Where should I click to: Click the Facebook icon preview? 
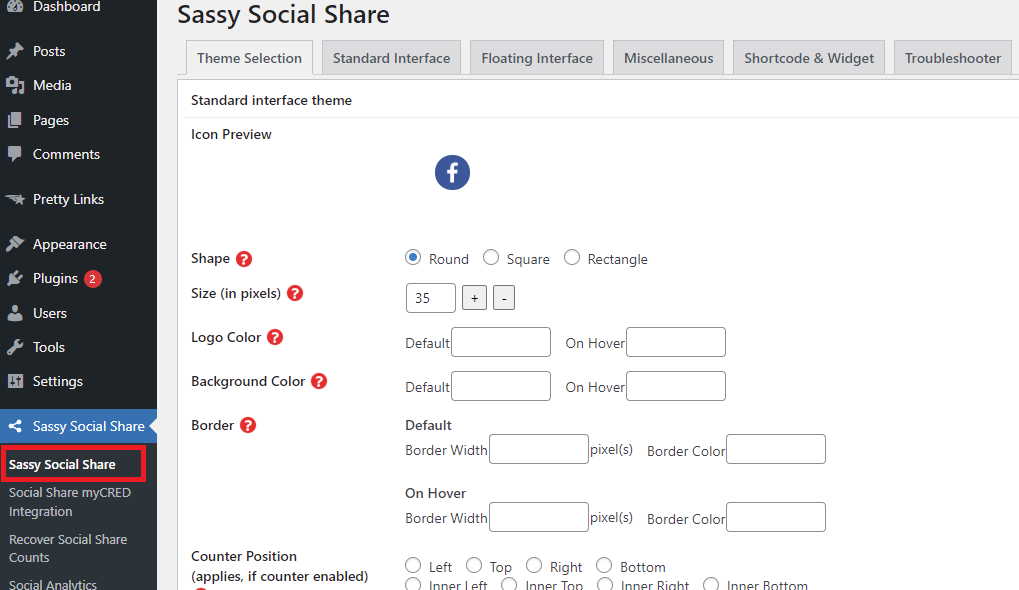[452, 172]
